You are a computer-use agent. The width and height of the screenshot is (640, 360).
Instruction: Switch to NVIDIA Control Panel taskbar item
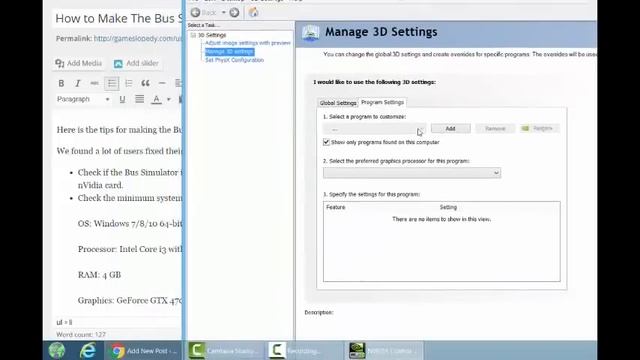click(384, 351)
